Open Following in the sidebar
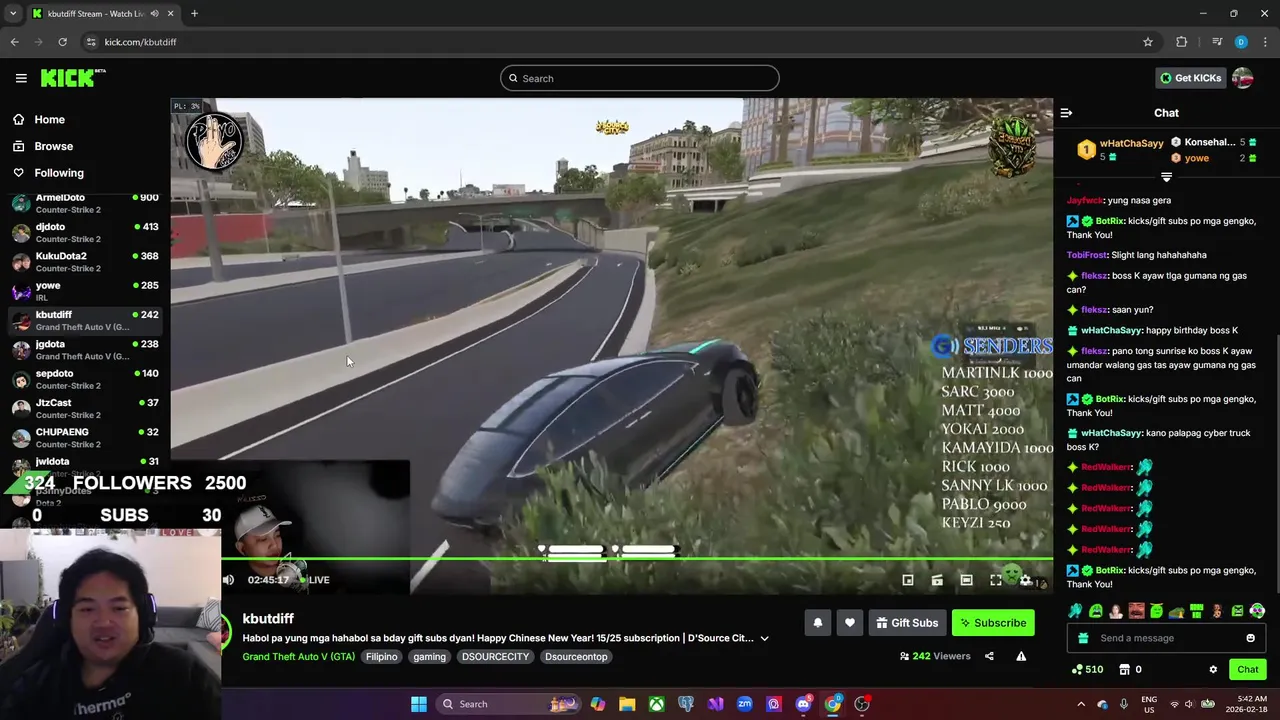 58,173
